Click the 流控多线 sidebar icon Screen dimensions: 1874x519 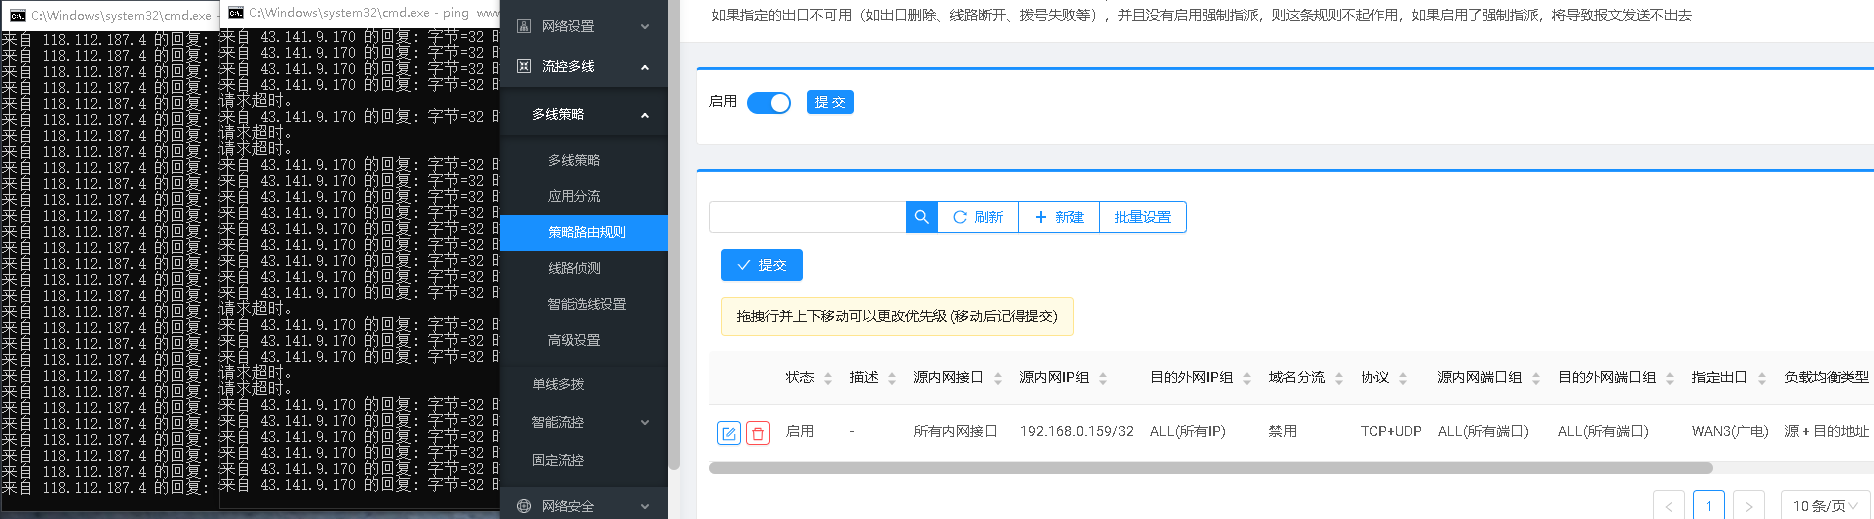[524, 66]
